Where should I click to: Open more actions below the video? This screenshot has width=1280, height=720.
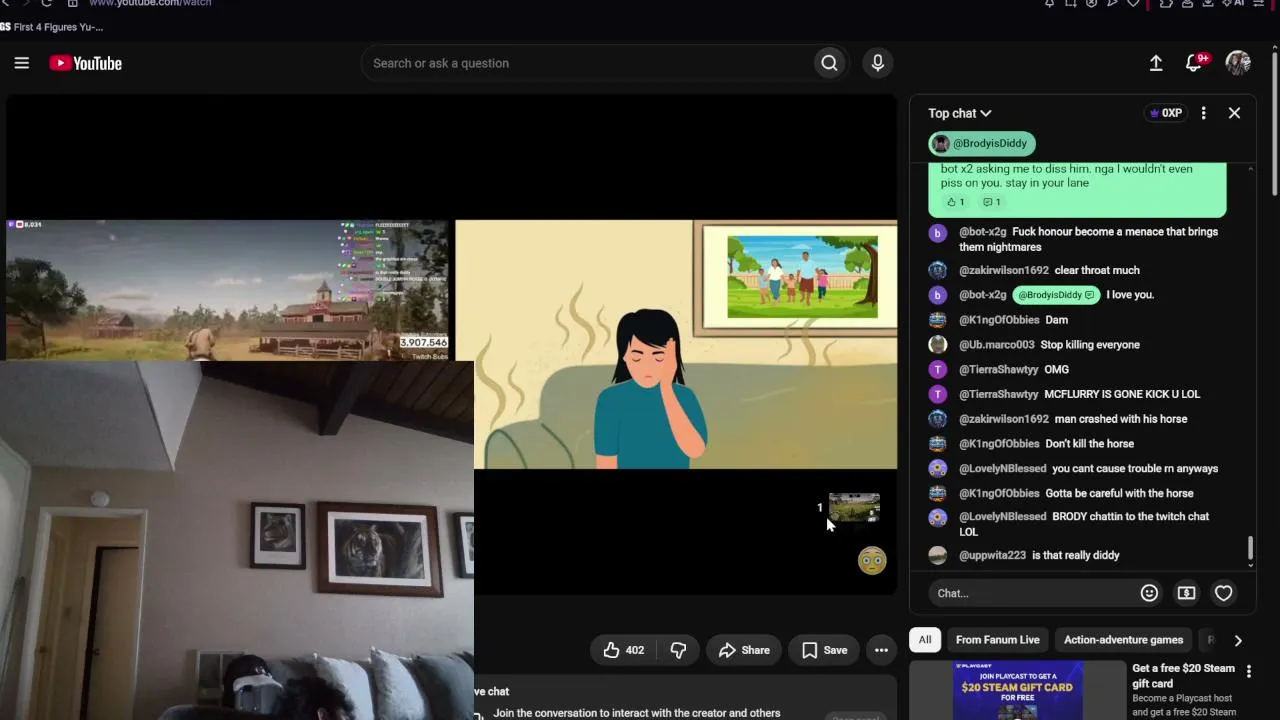881,650
